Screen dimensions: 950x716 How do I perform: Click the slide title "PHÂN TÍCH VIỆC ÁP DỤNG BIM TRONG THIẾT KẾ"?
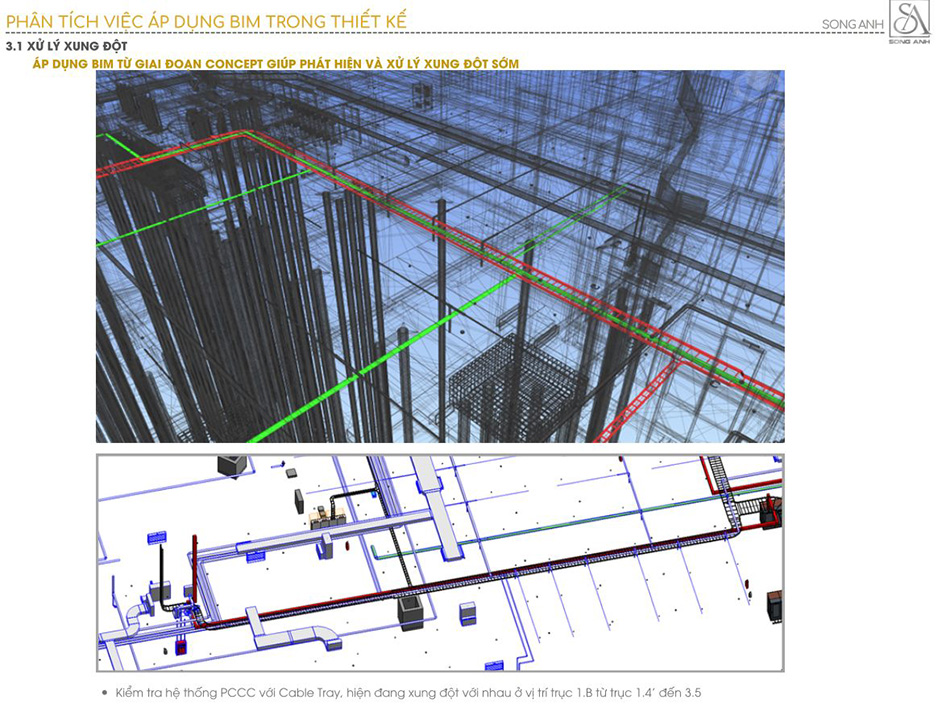(206, 21)
